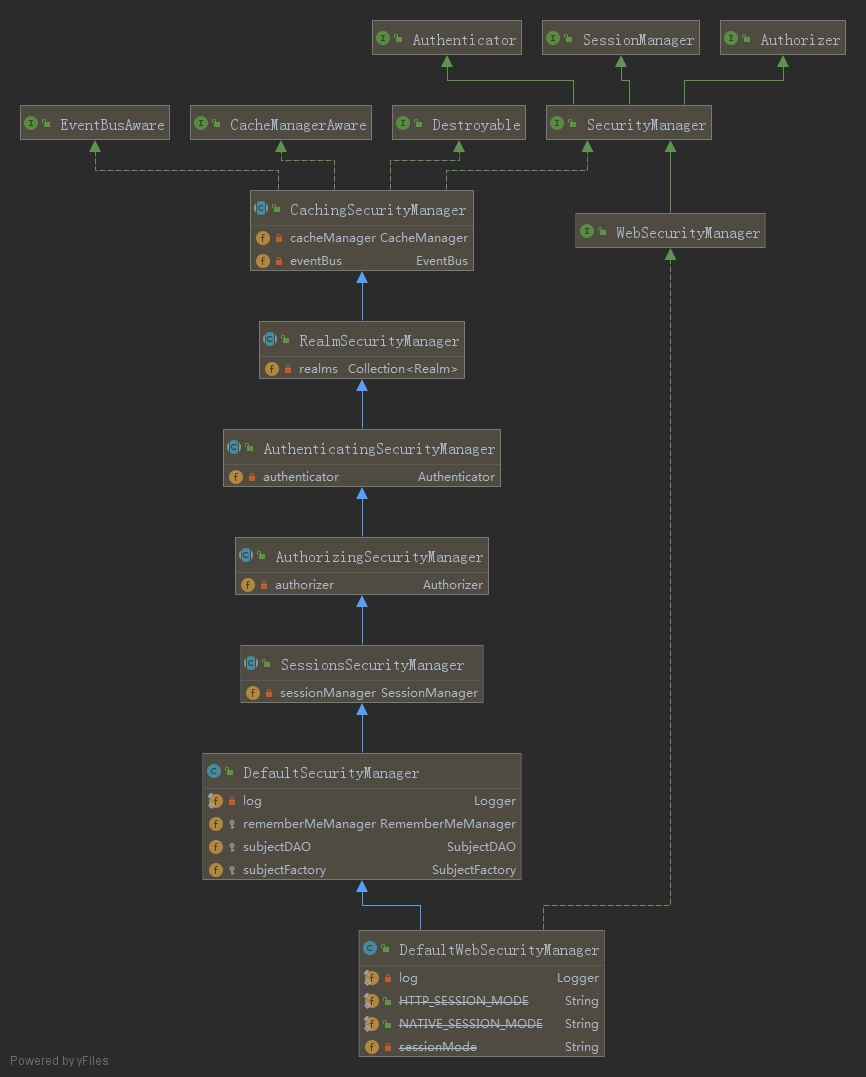Click the Authorizer interface icon
The image size is (866, 1077).
click(731, 38)
